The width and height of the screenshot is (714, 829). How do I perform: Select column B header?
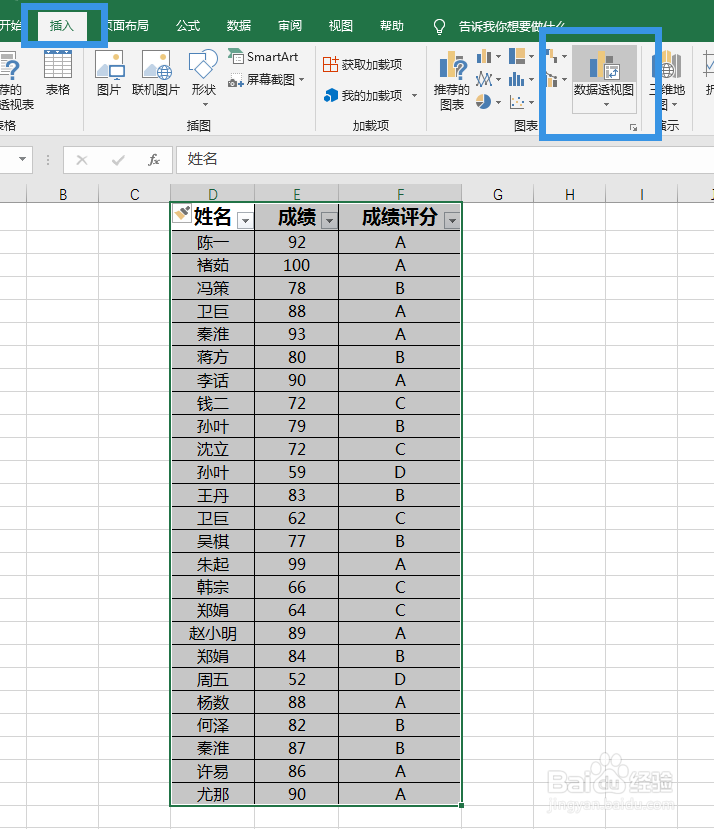[x=63, y=195]
